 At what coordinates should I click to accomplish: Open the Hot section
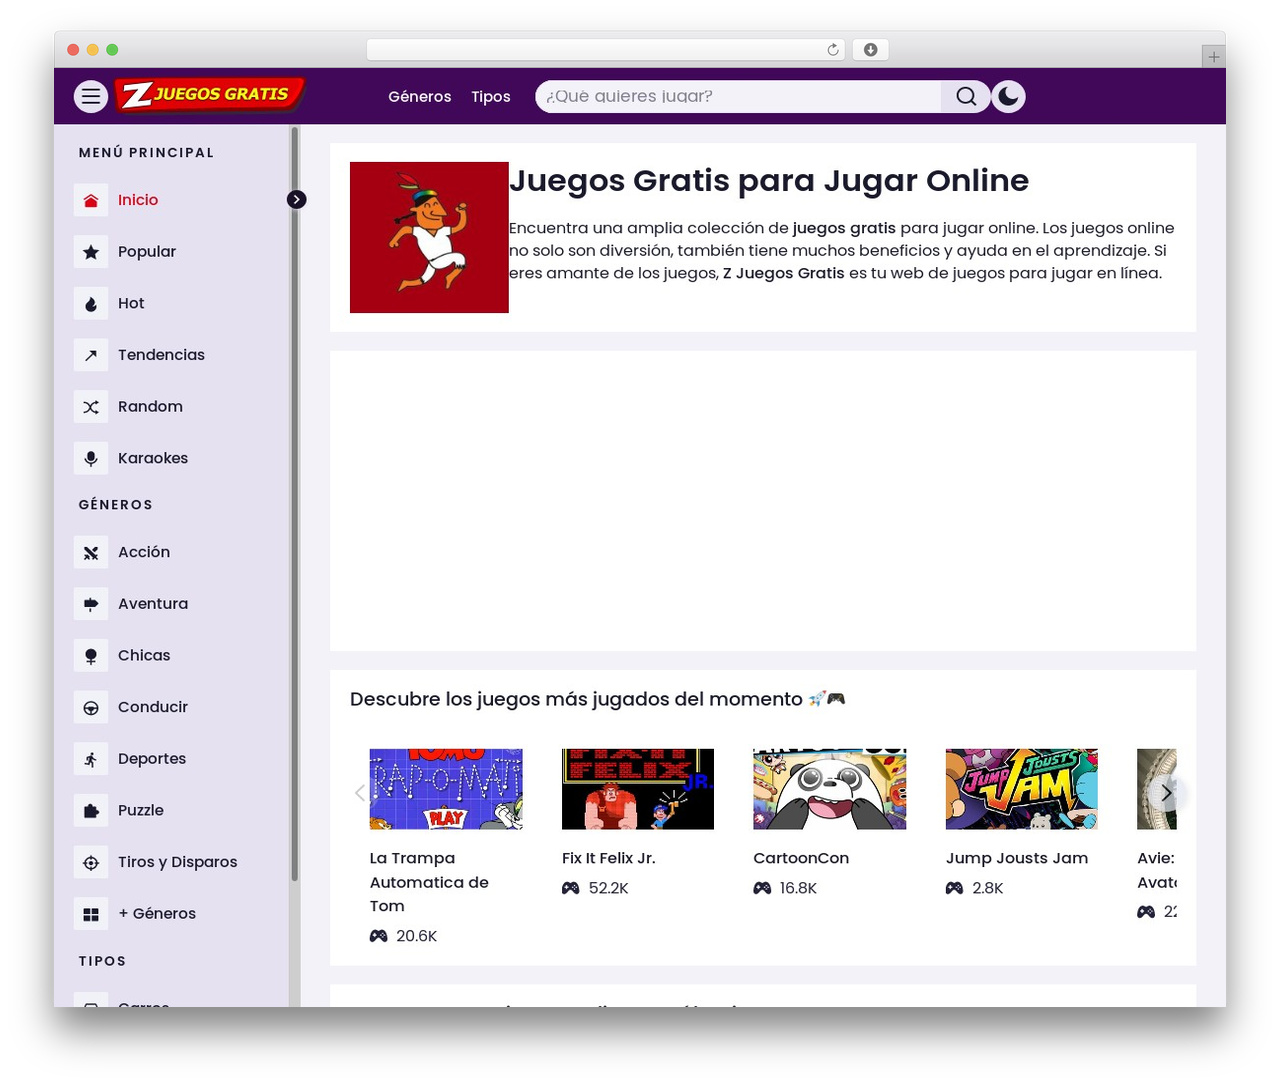131,304
